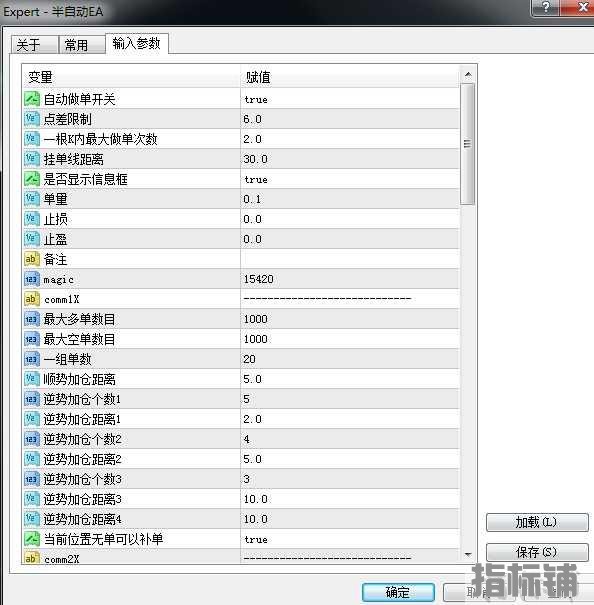
Task: Click the integer icon beside magic
Action: click(x=32, y=279)
